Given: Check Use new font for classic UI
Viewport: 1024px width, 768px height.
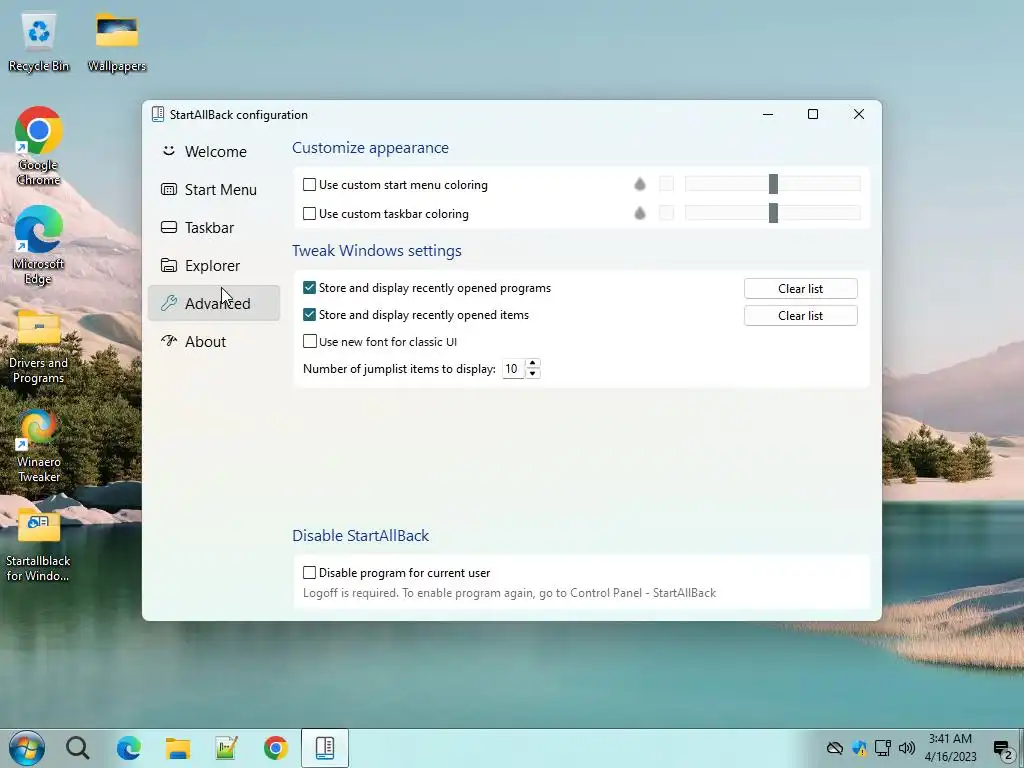Looking at the screenshot, I should tap(310, 342).
